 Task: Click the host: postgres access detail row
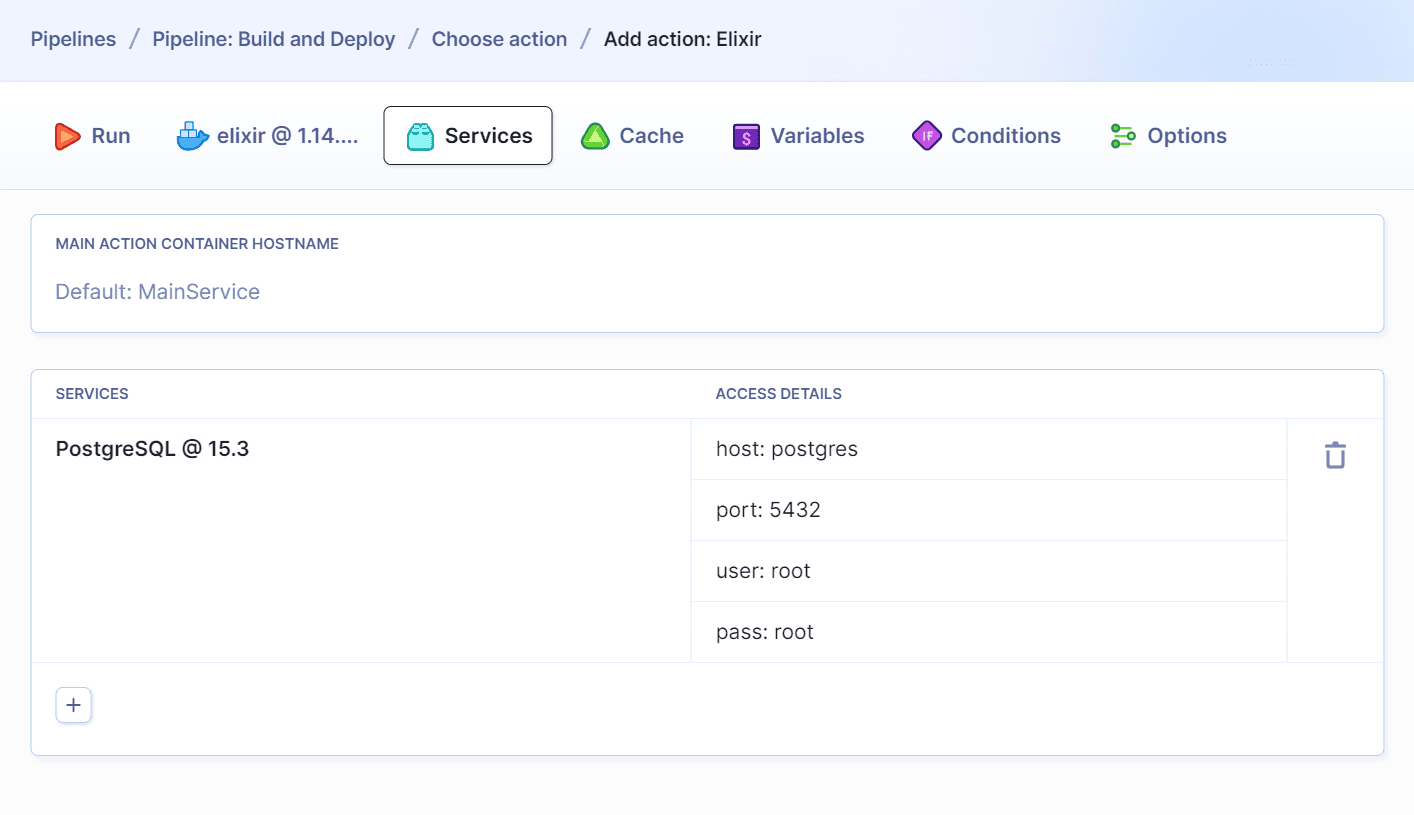[786, 448]
